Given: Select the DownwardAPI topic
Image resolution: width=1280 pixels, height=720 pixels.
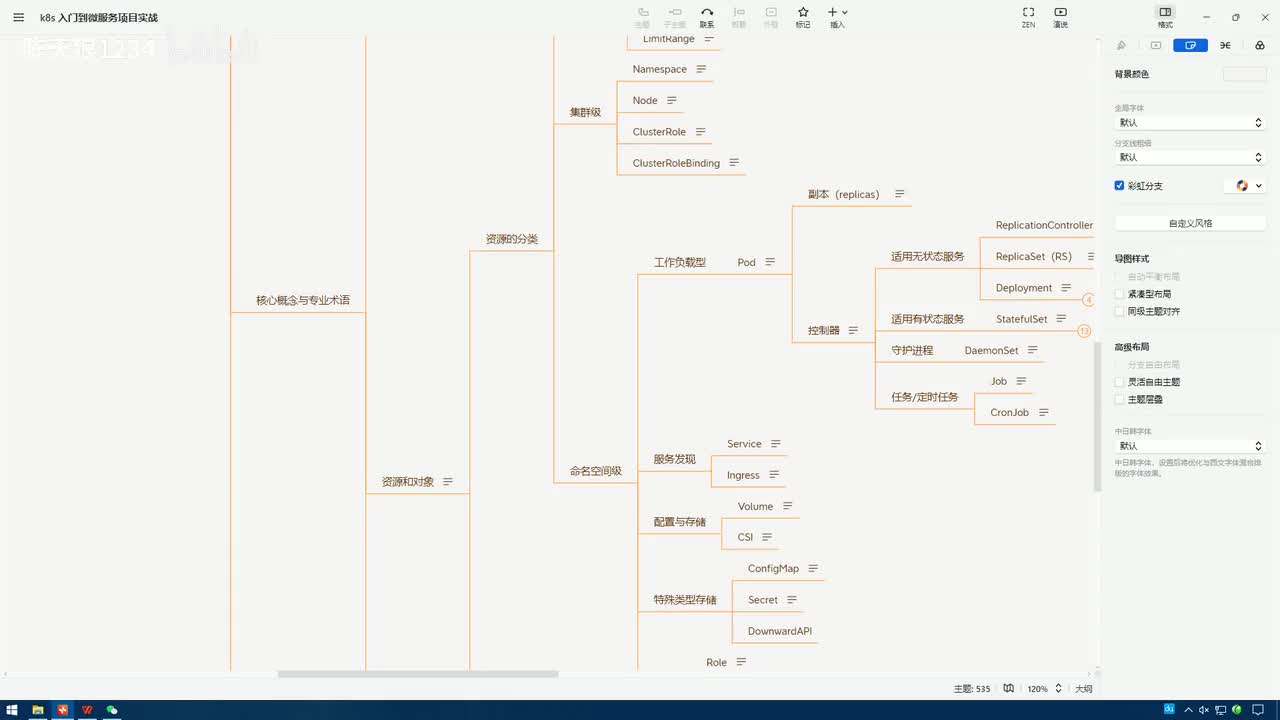Looking at the screenshot, I should (x=780, y=631).
